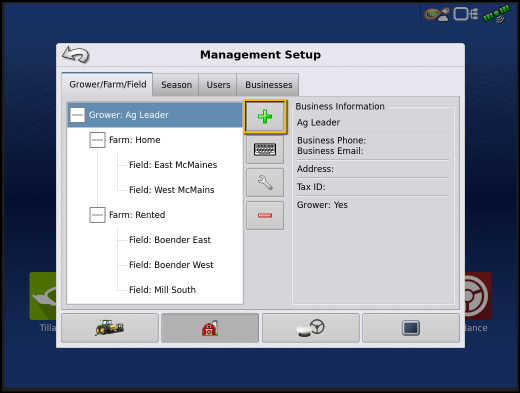Screen dimensions: 520x393
Task: Click the device connection status icon
Action: (x=465, y=14)
